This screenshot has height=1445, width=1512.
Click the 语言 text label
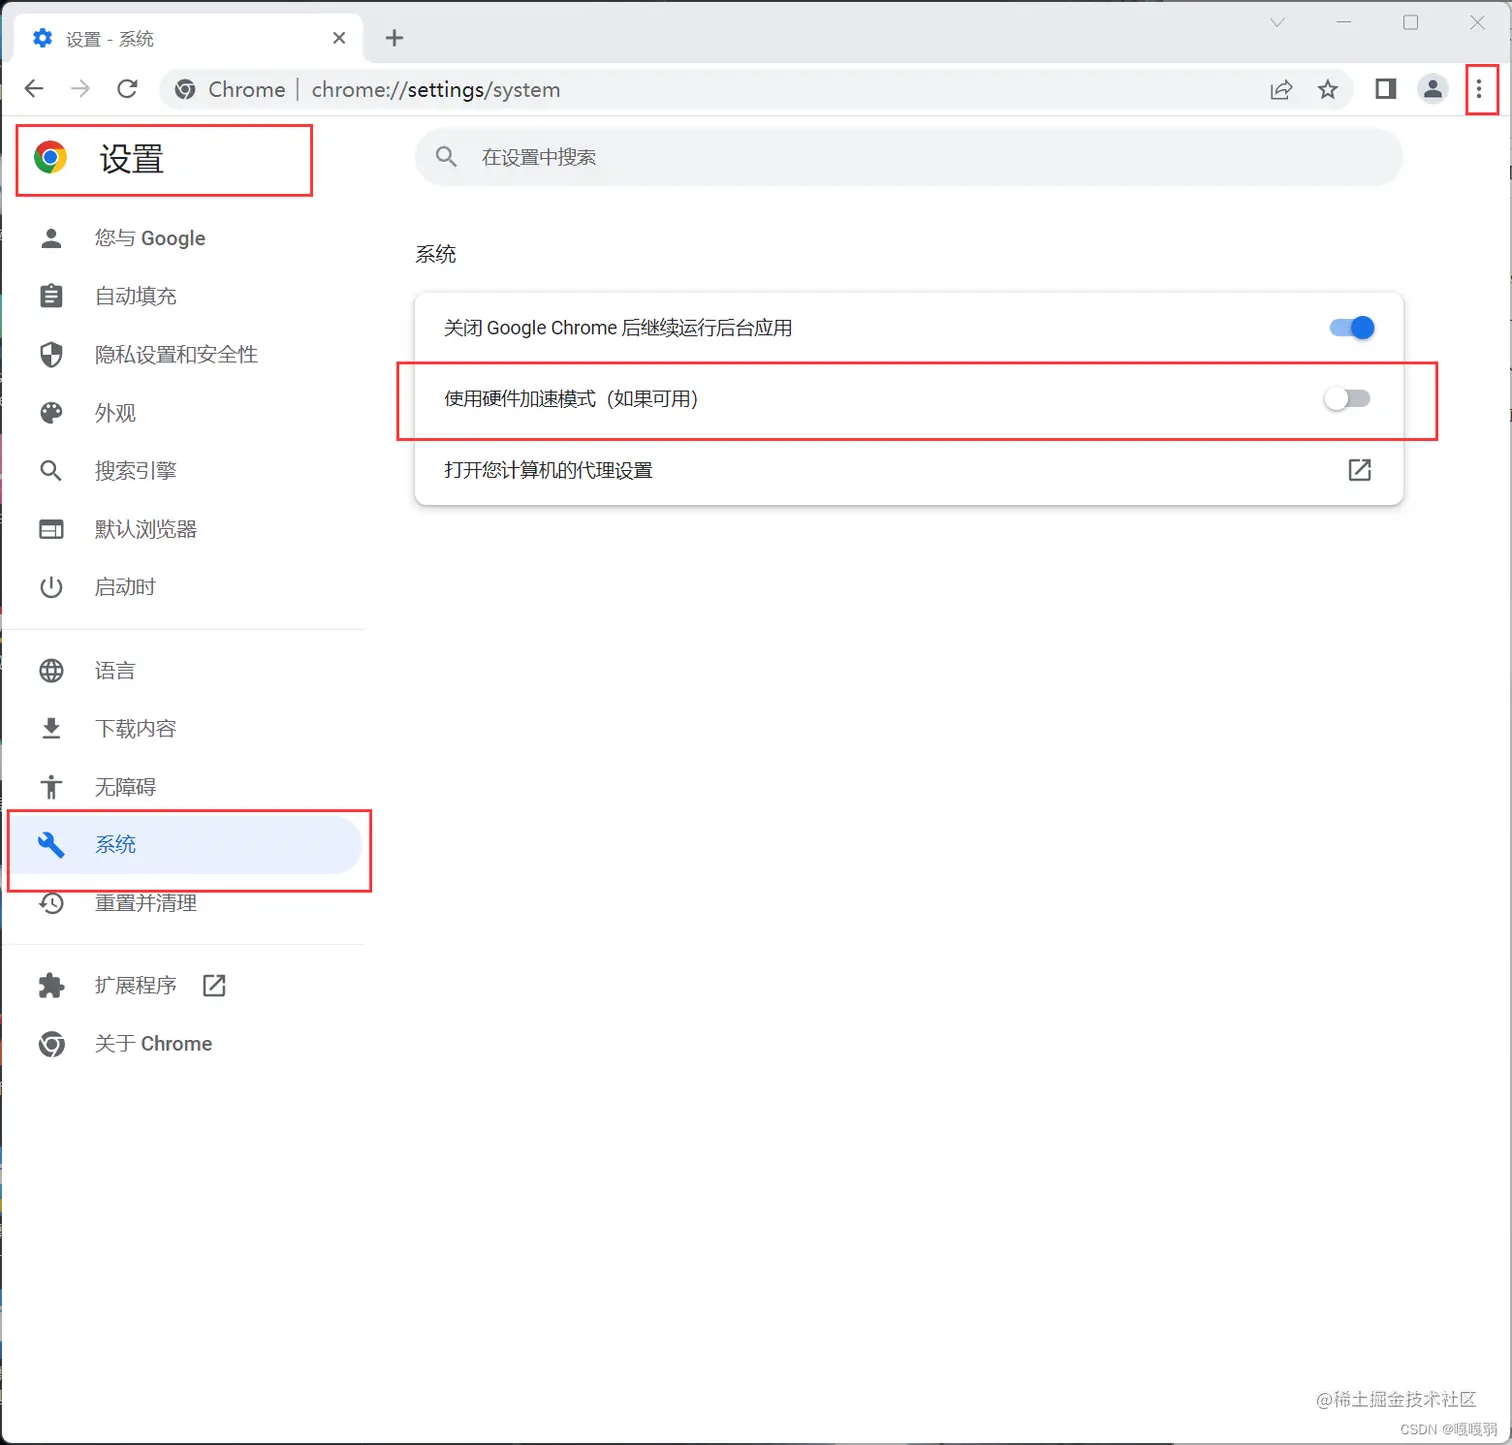pos(115,670)
